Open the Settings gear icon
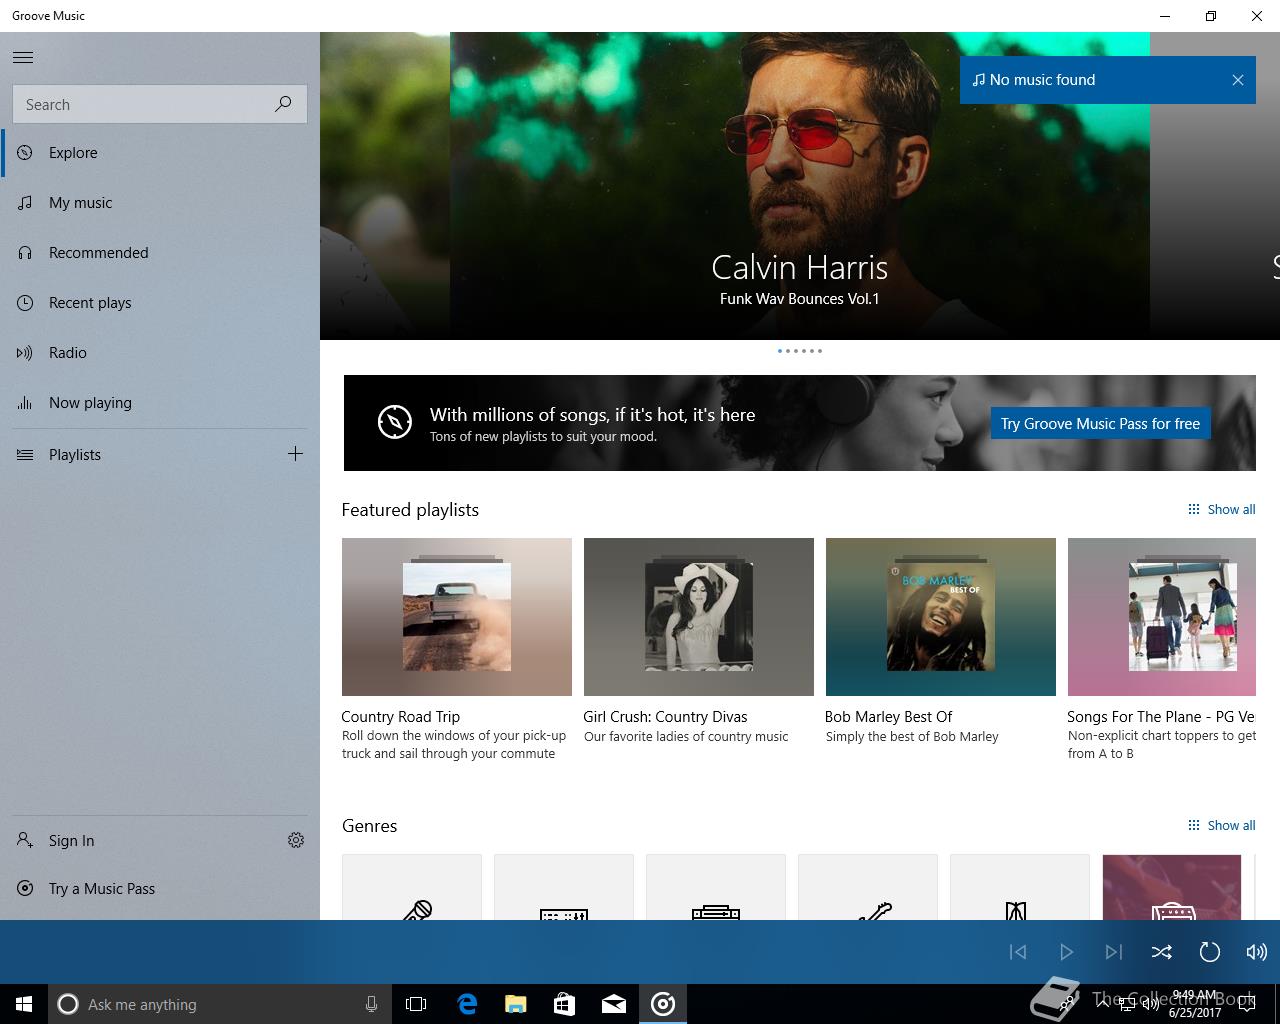Screen dimensions: 1280x1024 click(296, 840)
